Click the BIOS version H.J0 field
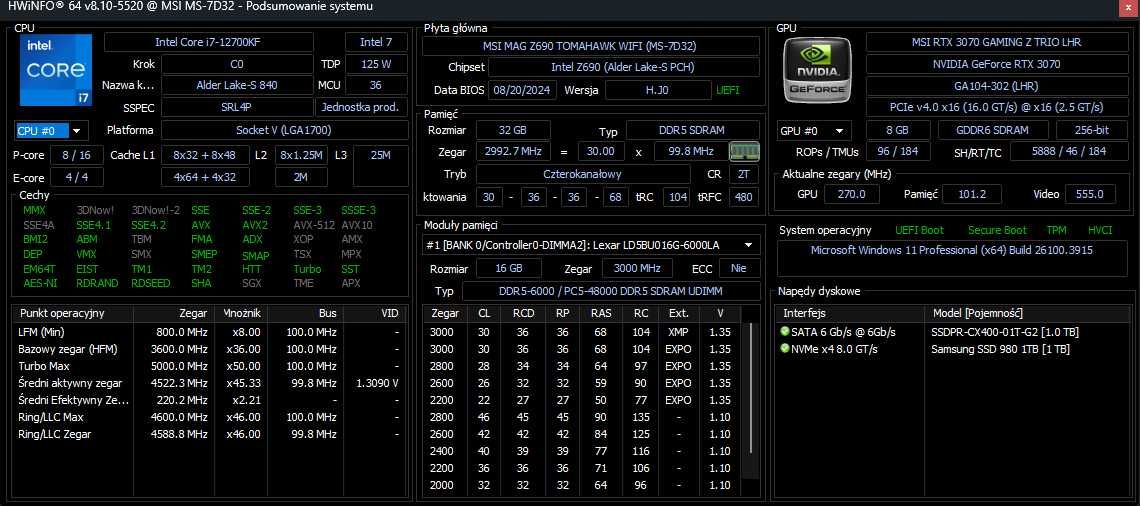This screenshot has height=506, width=1140. pos(657,90)
